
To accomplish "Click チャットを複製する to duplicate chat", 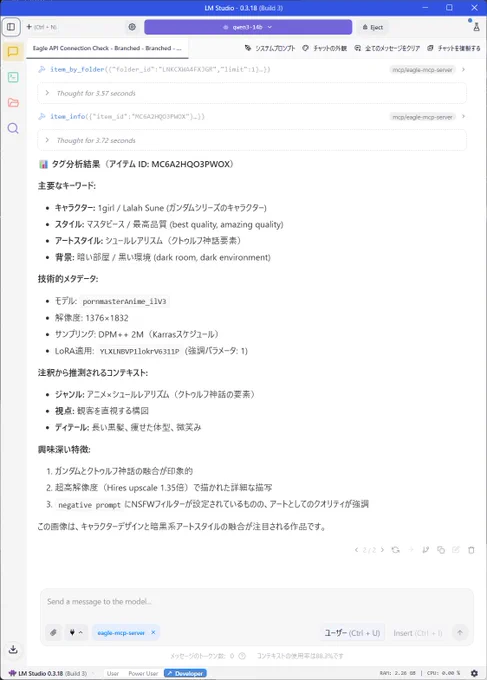I will (454, 48).
